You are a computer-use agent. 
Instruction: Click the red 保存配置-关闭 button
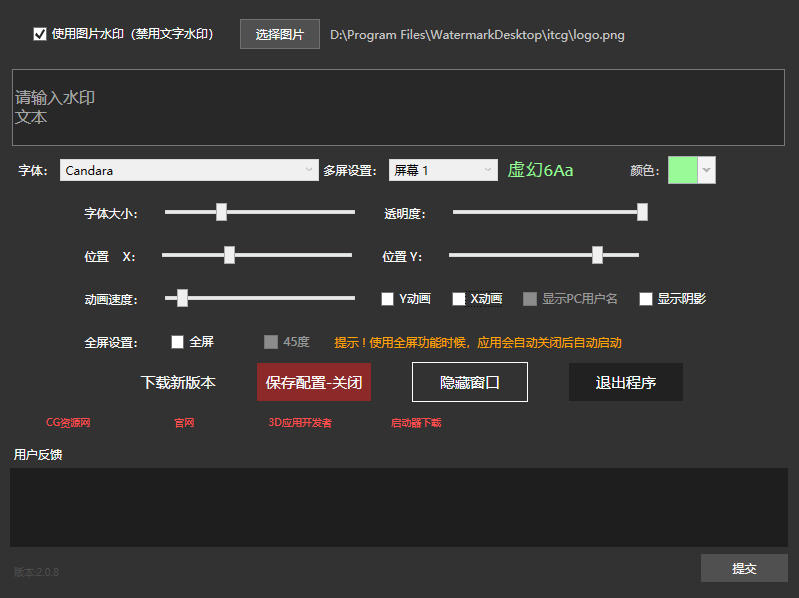click(314, 382)
